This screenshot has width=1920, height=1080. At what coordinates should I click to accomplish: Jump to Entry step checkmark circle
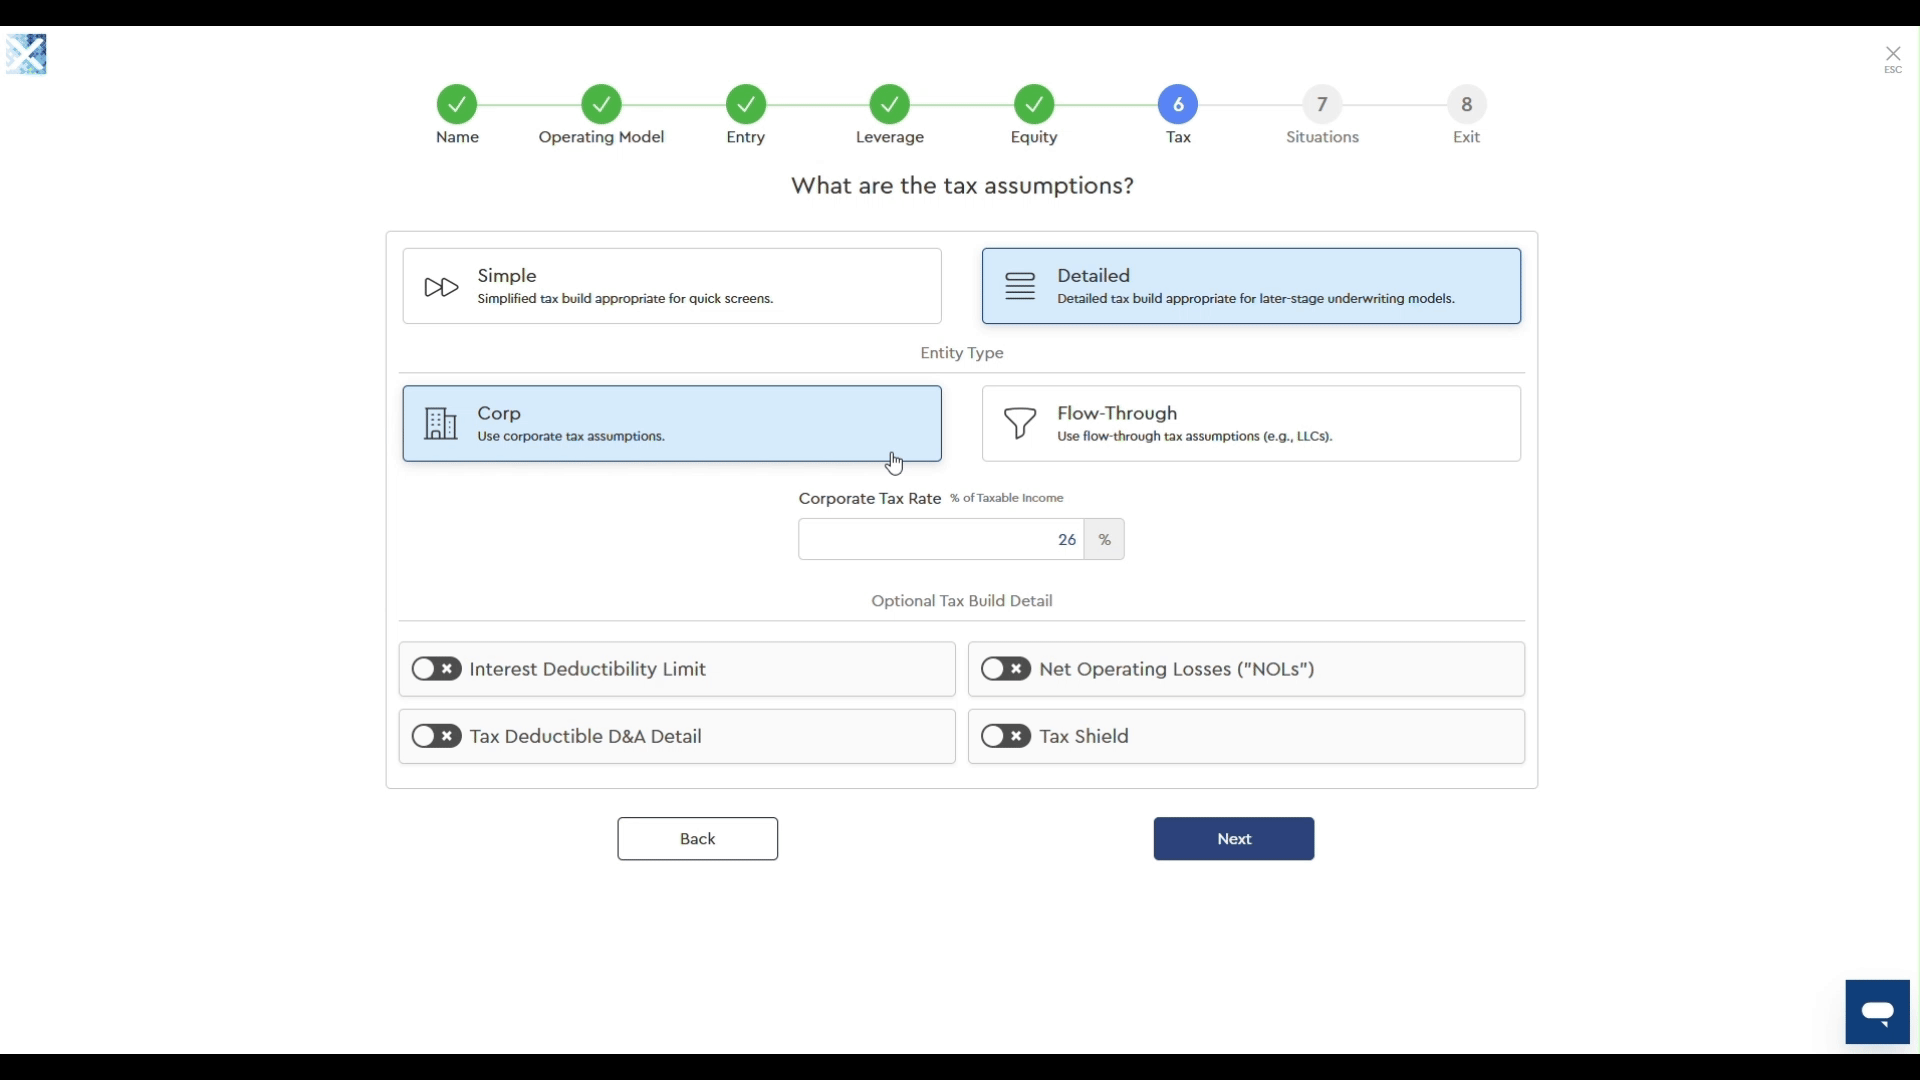[746, 105]
